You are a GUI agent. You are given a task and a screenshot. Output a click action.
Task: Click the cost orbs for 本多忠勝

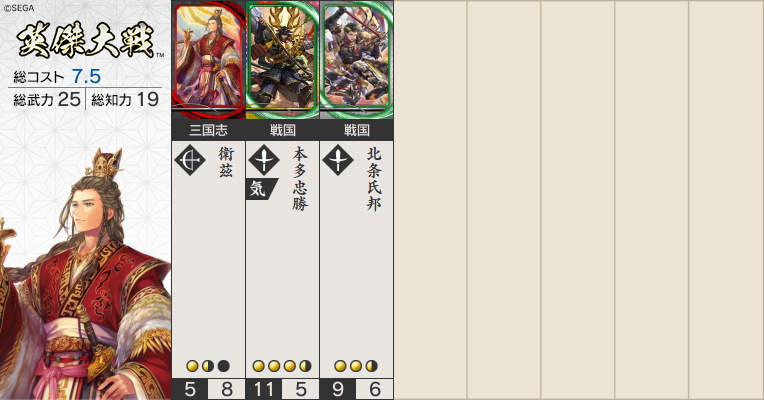(282, 366)
